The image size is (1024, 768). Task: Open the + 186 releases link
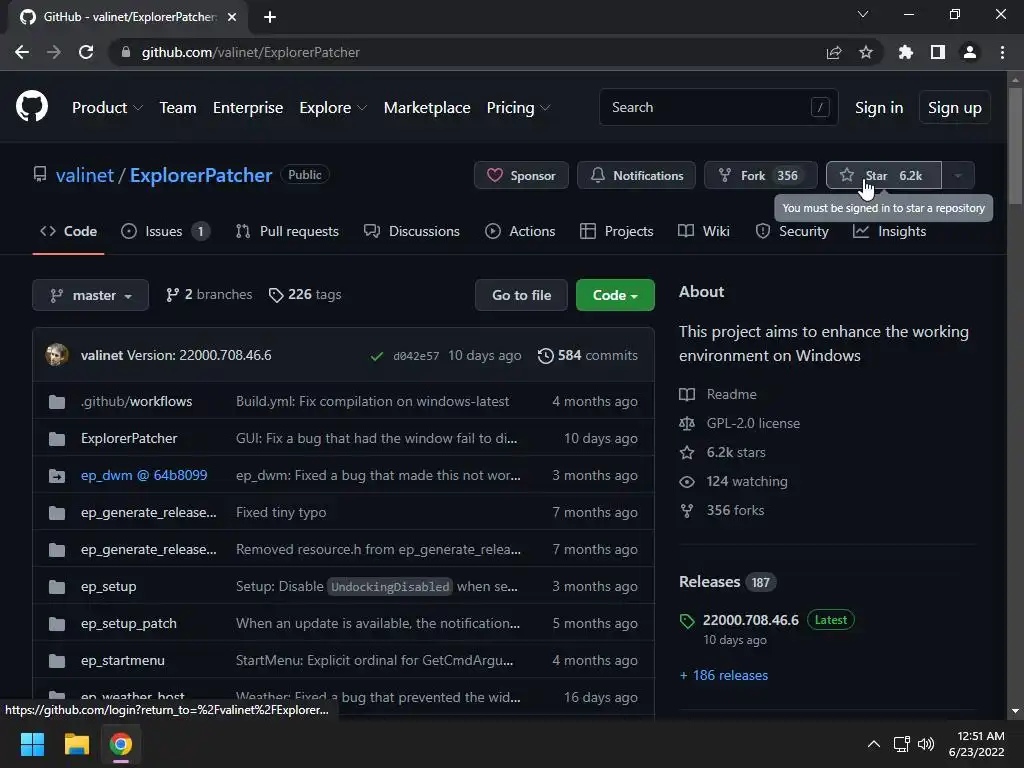(x=724, y=675)
